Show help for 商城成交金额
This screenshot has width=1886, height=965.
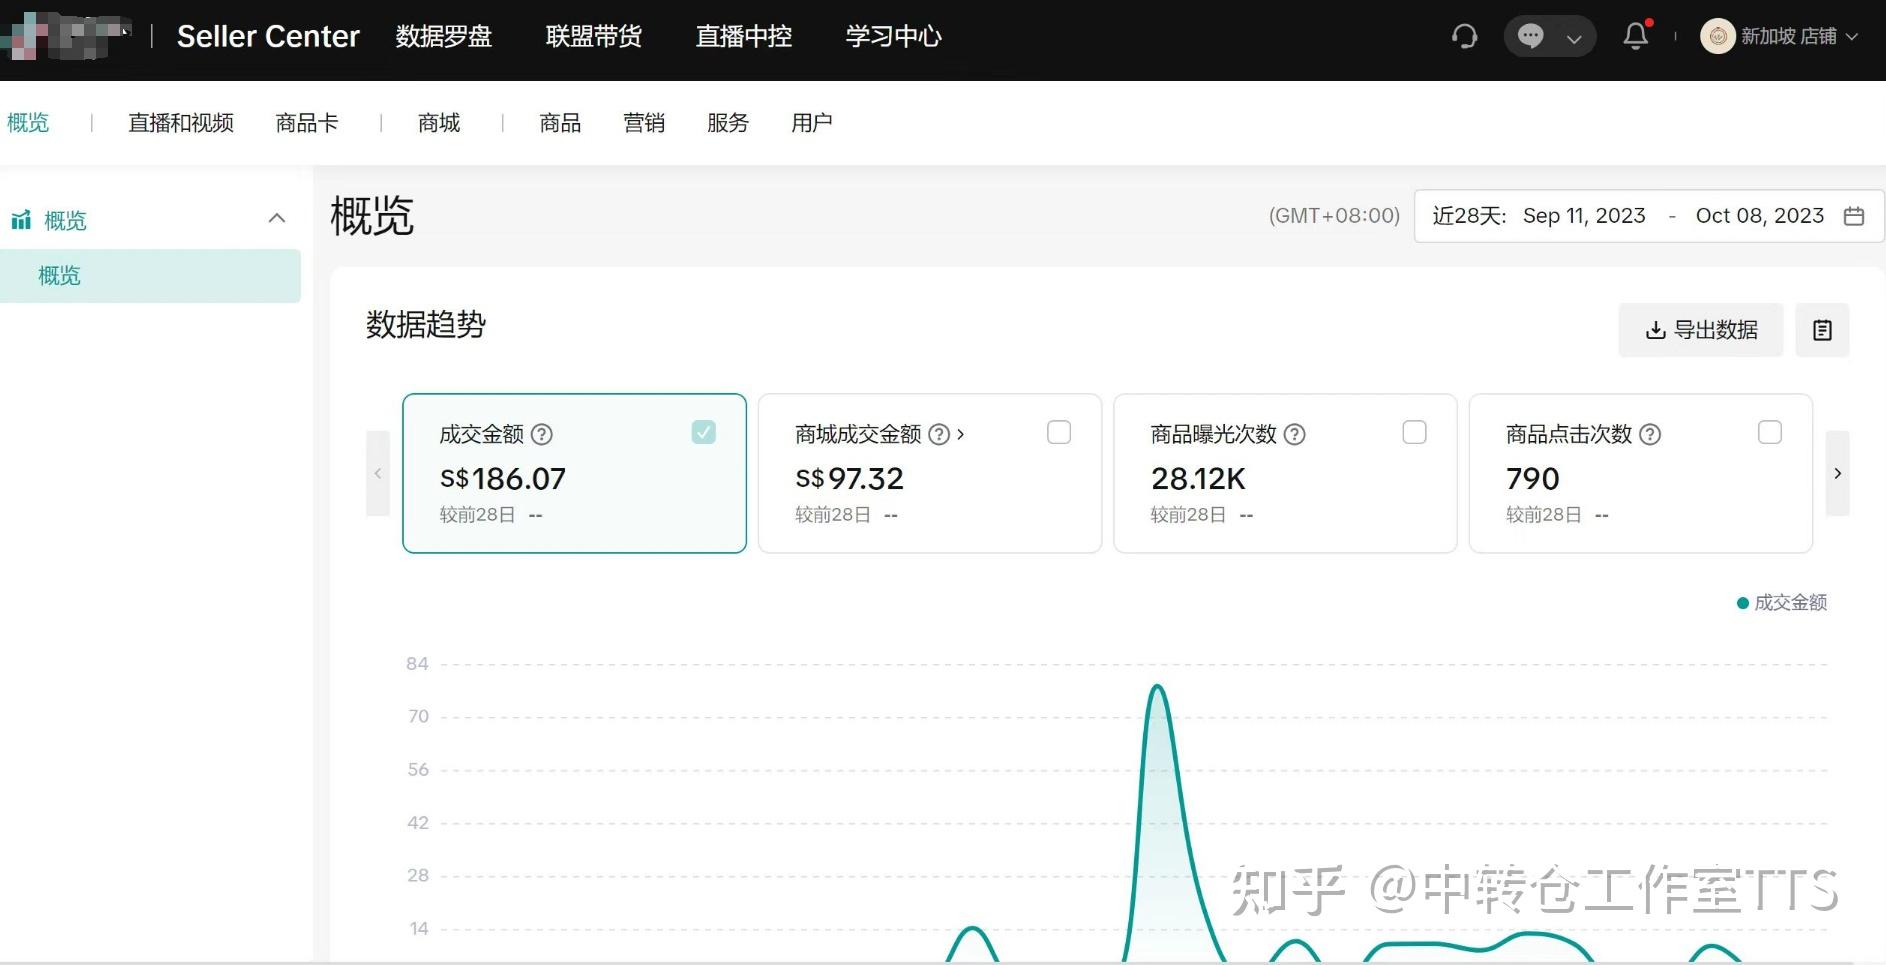tap(939, 434)
